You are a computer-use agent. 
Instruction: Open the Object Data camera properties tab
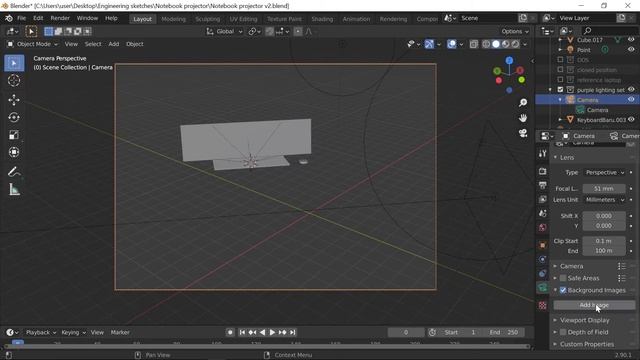pos(542,288)
